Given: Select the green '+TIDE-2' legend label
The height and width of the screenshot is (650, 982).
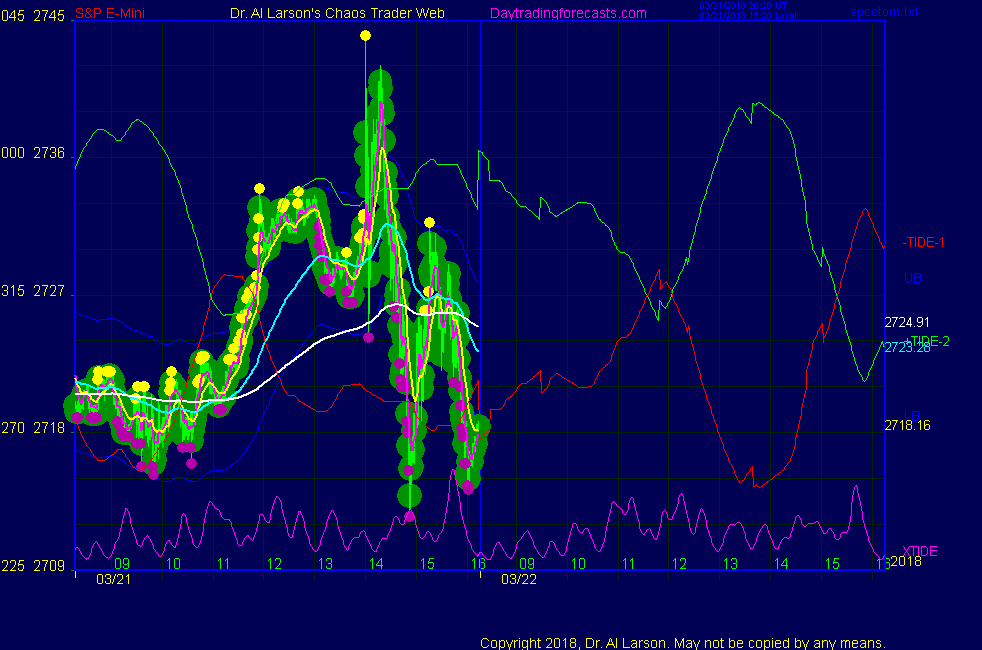Looking at the screenshot, I should tap(928, 341).
